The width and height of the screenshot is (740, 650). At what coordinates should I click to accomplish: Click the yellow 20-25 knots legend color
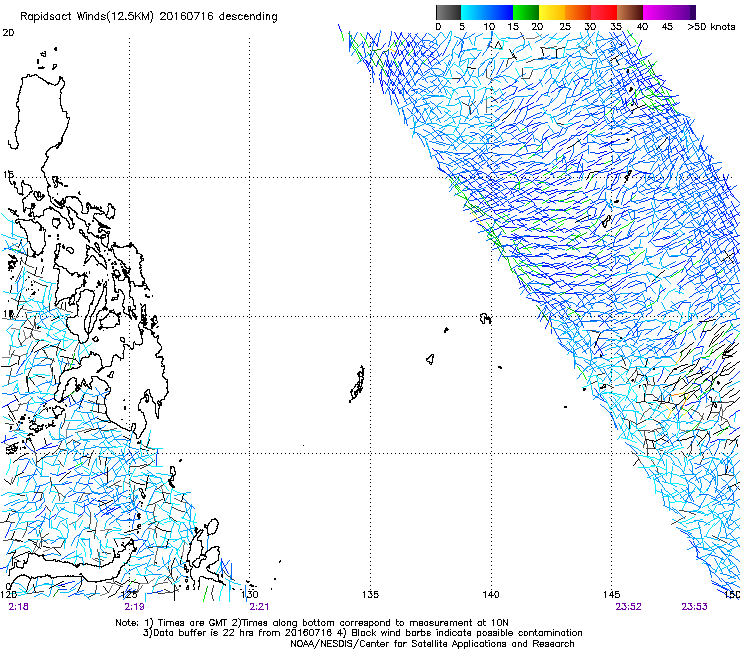(552, 12)
